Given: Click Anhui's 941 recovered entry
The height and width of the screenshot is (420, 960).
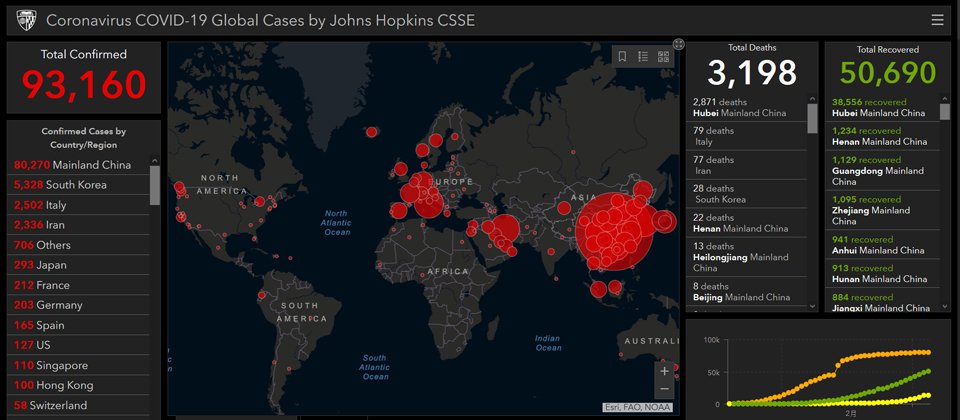Looking at the screenshot, I should (883, 245).
